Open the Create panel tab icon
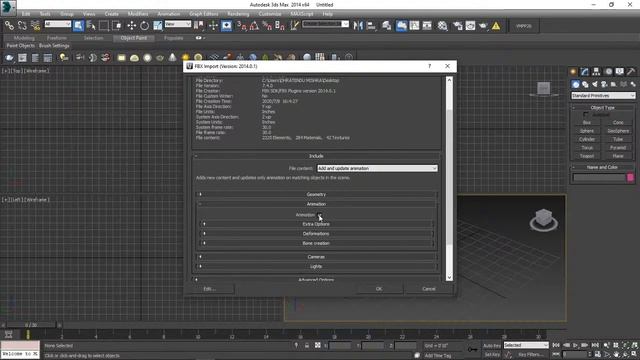 pos(573,72)
